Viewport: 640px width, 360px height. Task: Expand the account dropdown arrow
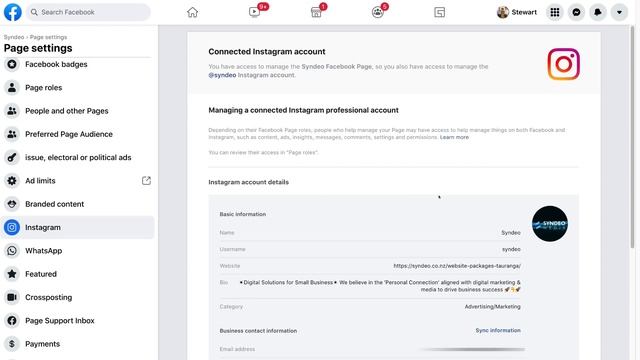tap(619, 12)
